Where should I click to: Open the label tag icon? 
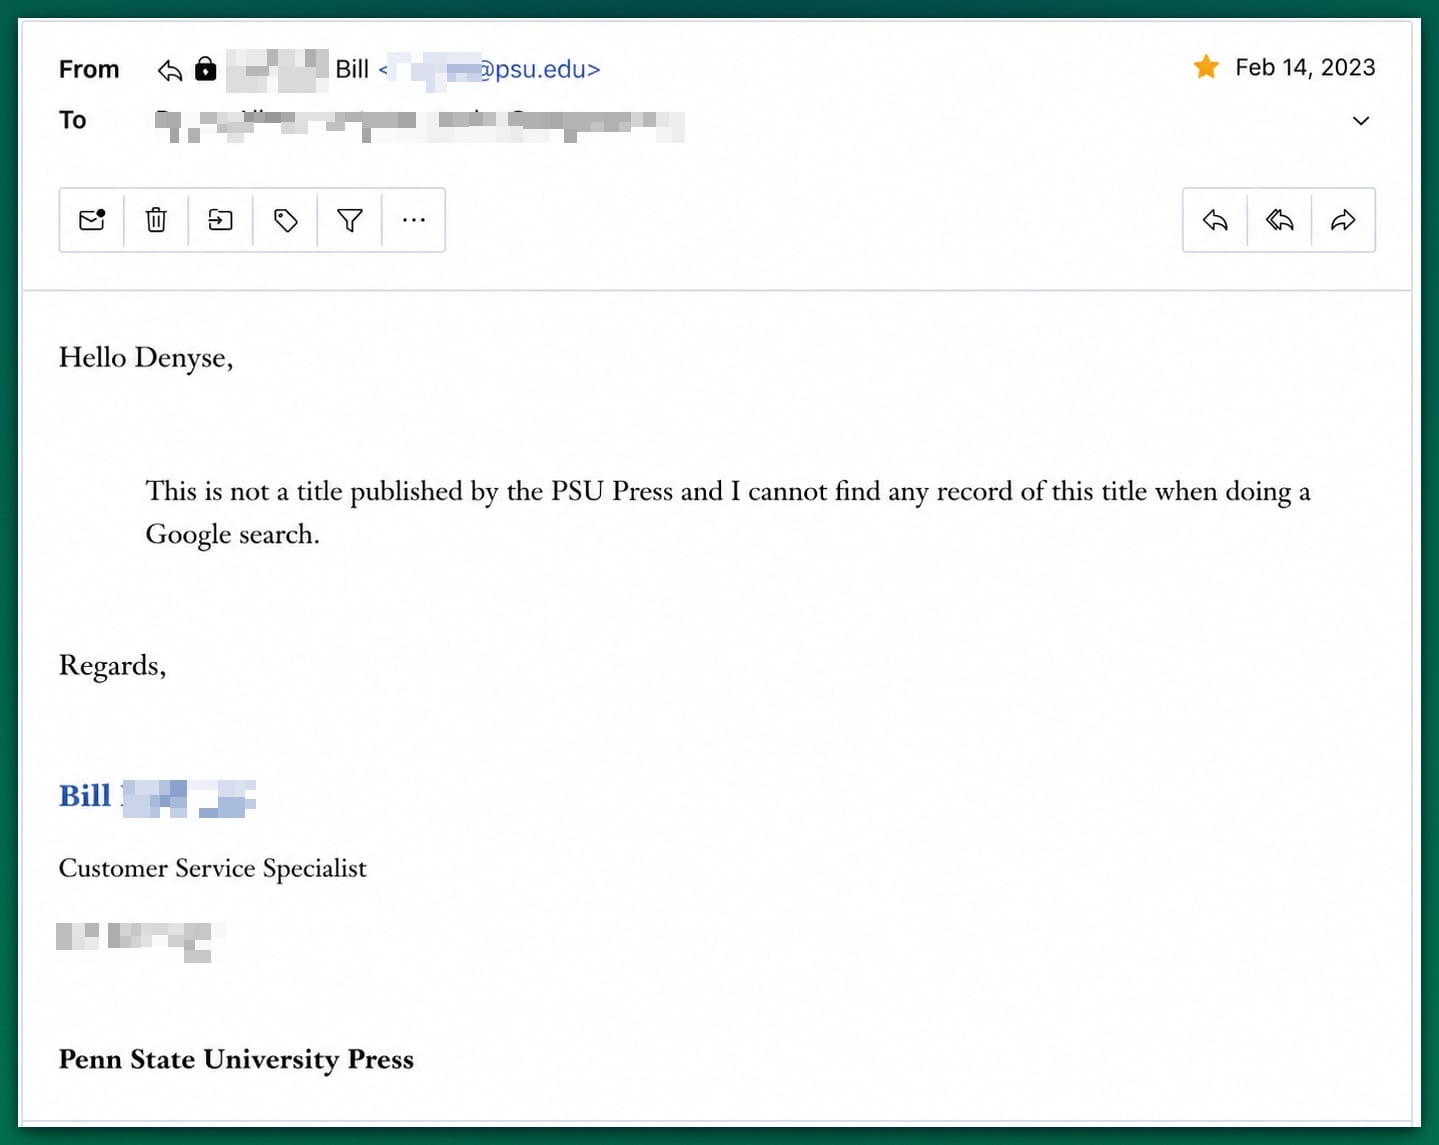point(285,220)
